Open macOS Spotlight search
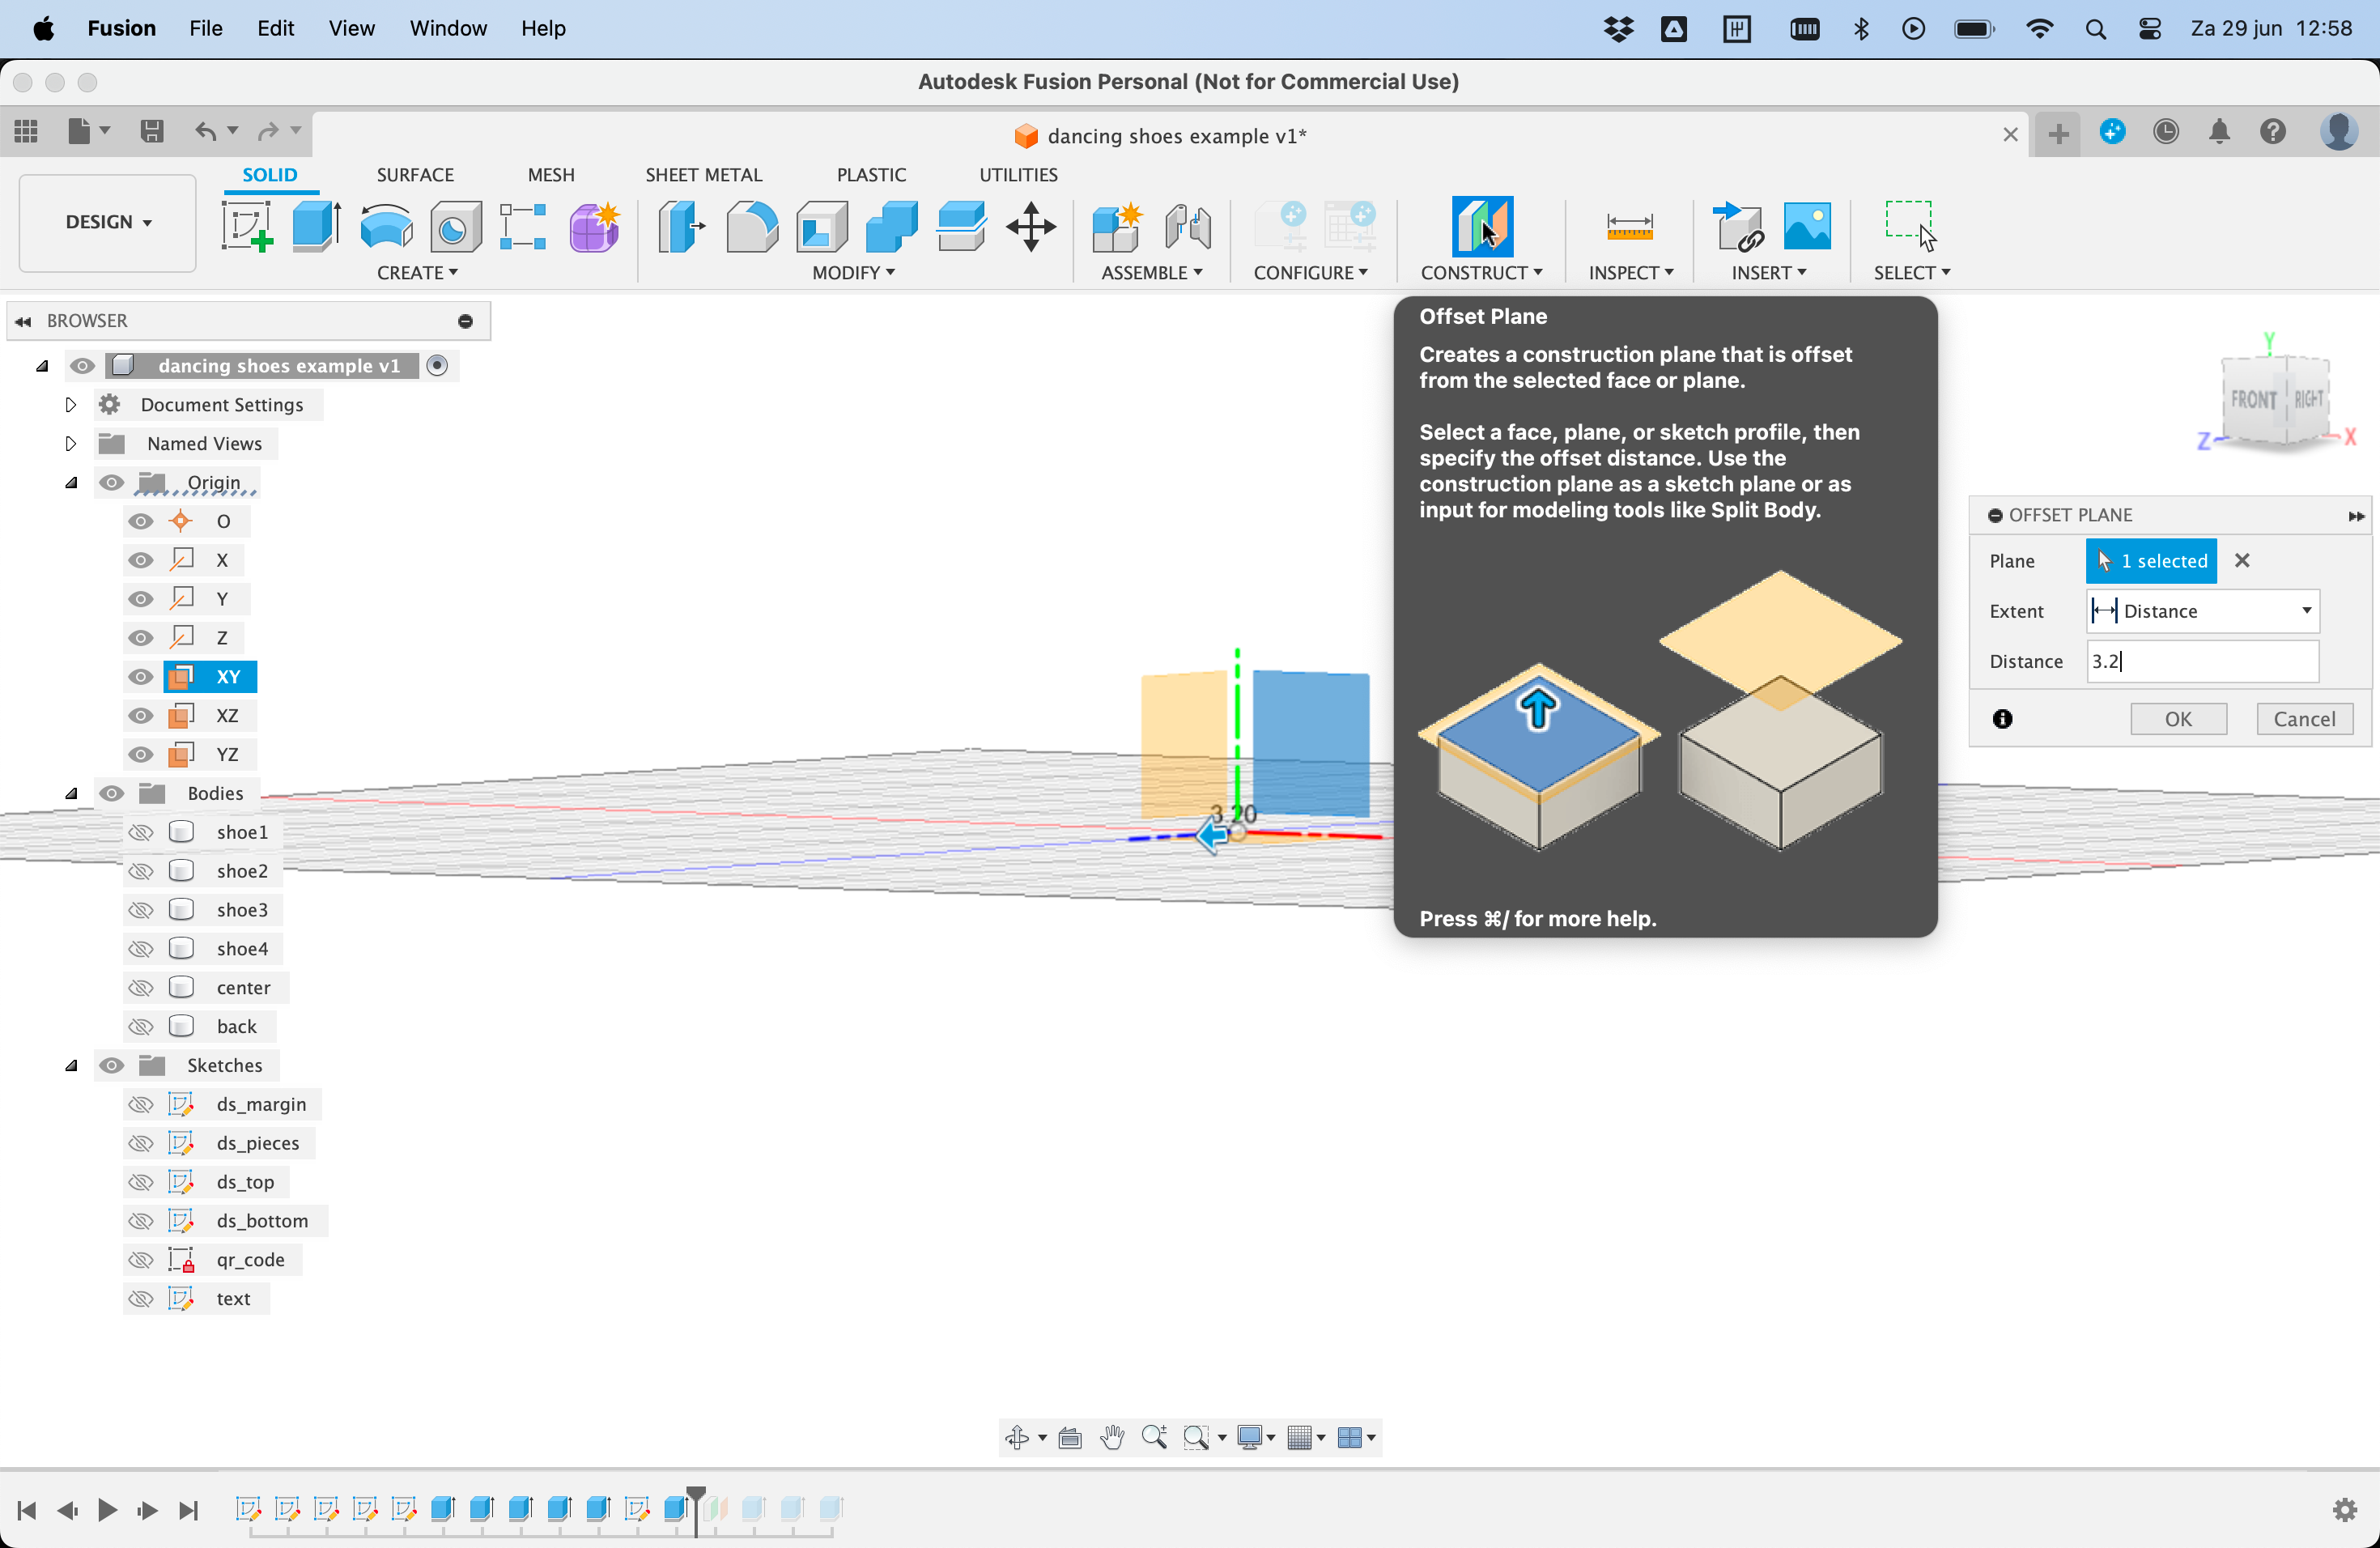 (2096, 29)
